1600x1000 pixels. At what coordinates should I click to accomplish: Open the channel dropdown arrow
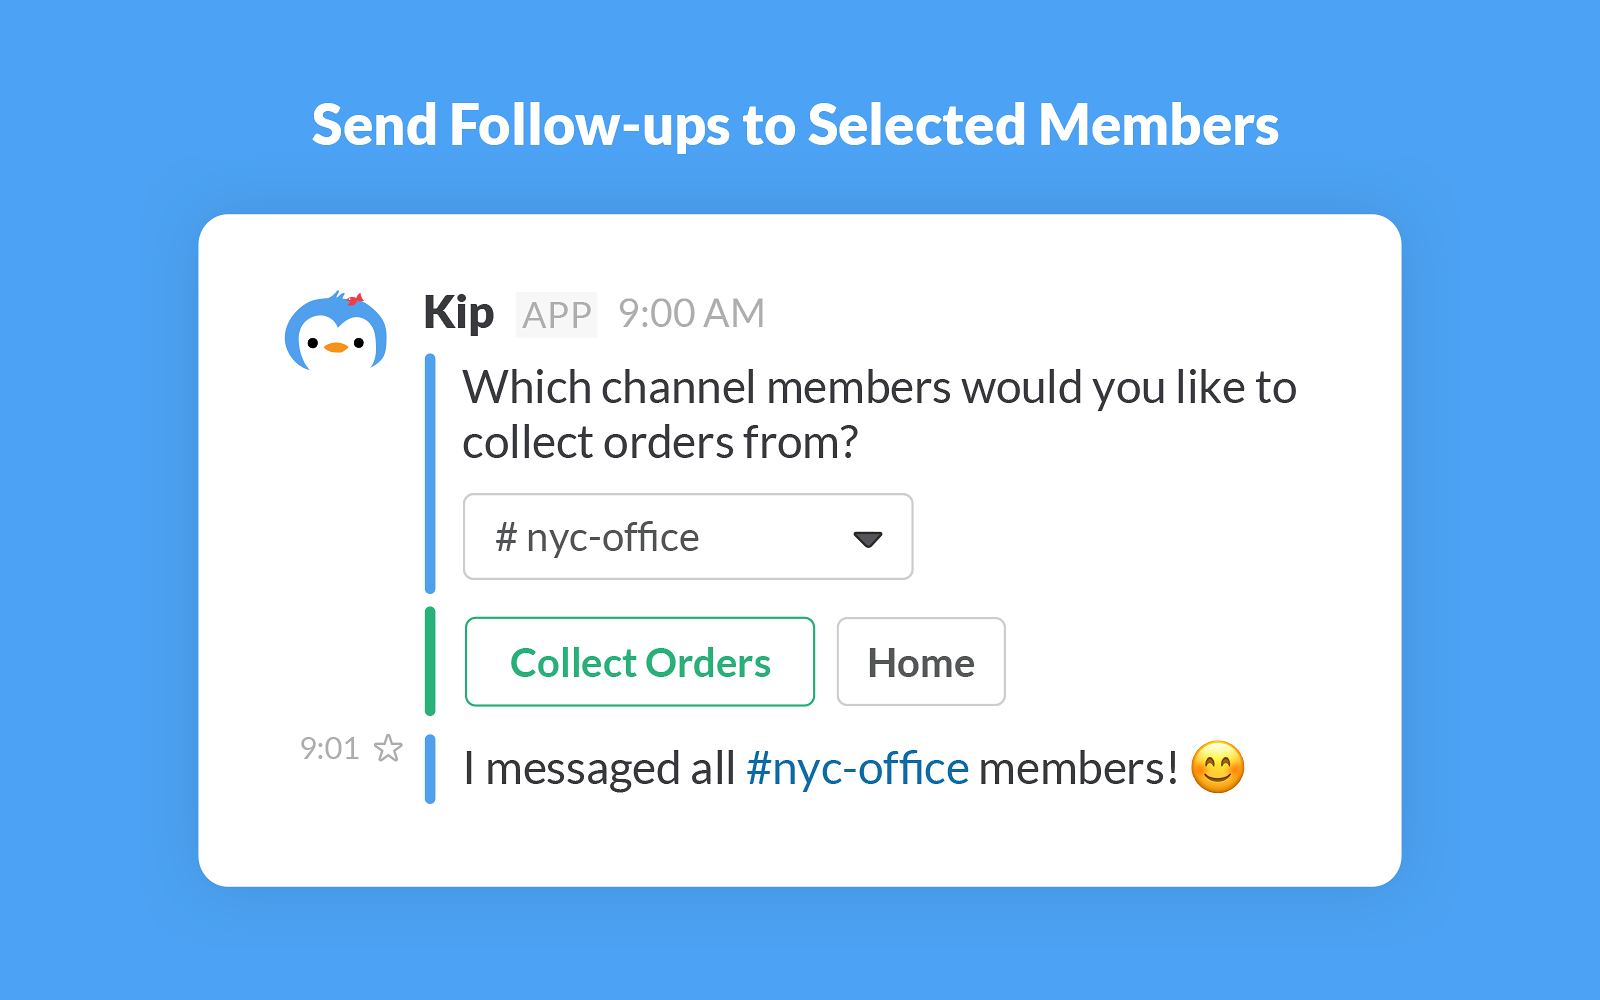[867, 539]
